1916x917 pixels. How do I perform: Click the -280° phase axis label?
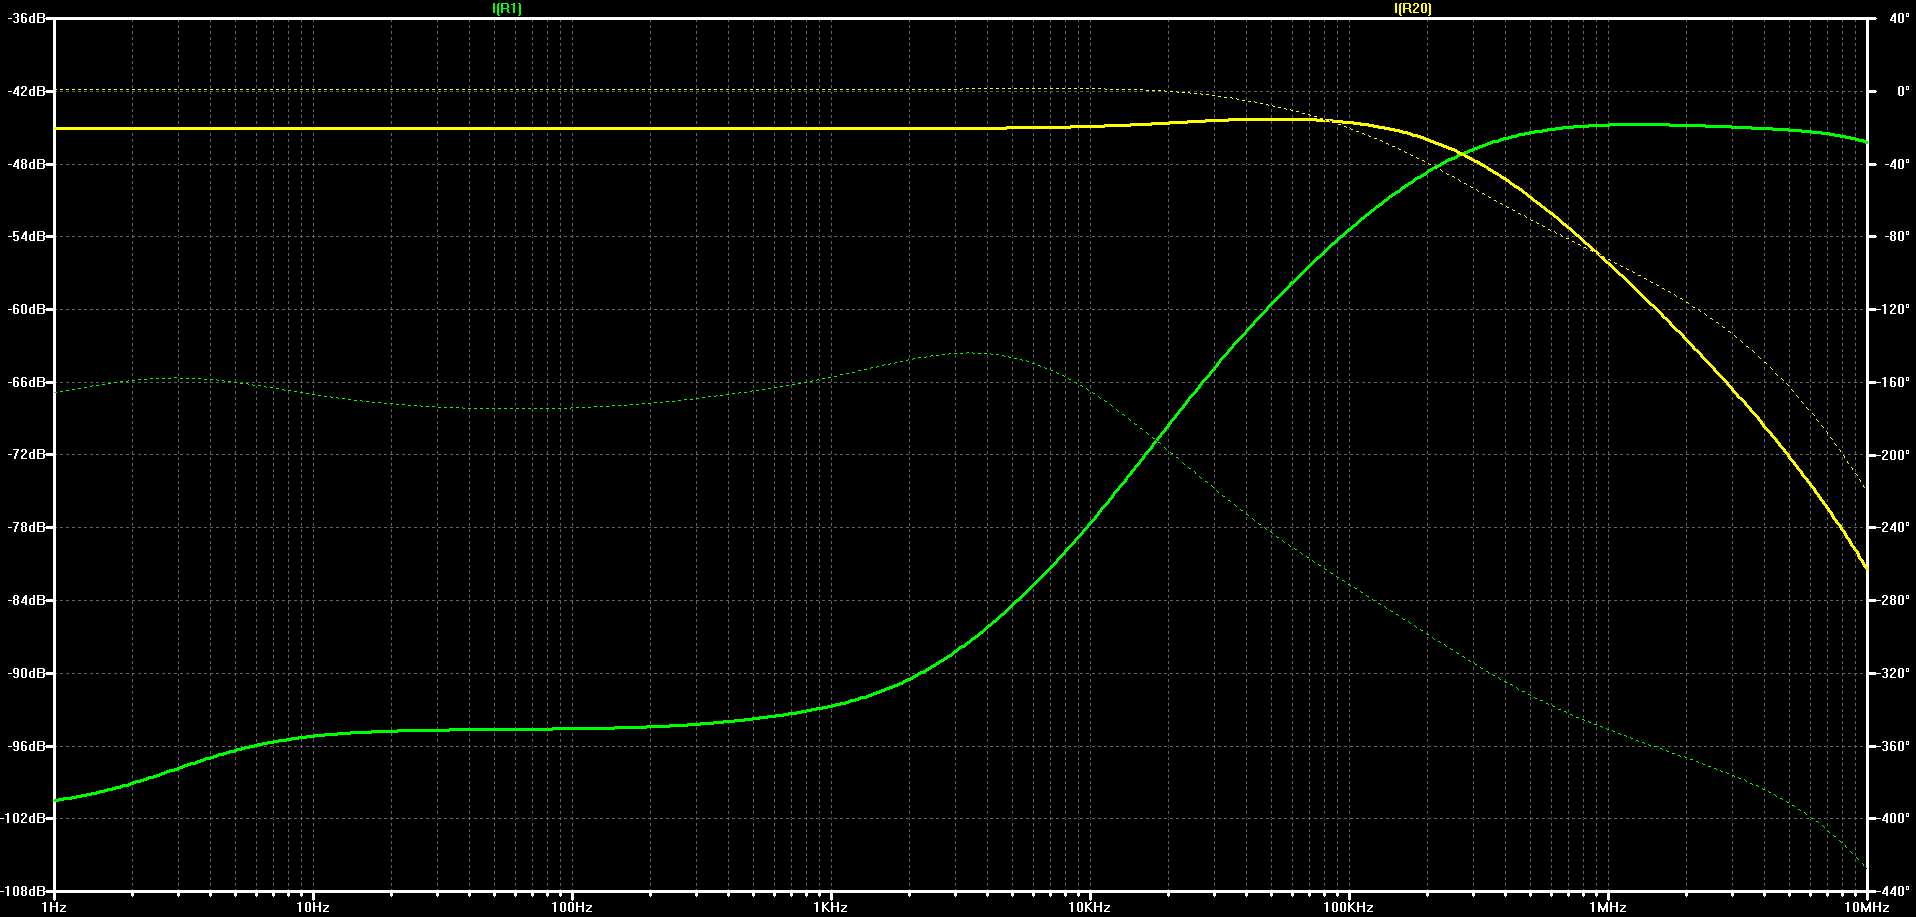coord(1894,600)
